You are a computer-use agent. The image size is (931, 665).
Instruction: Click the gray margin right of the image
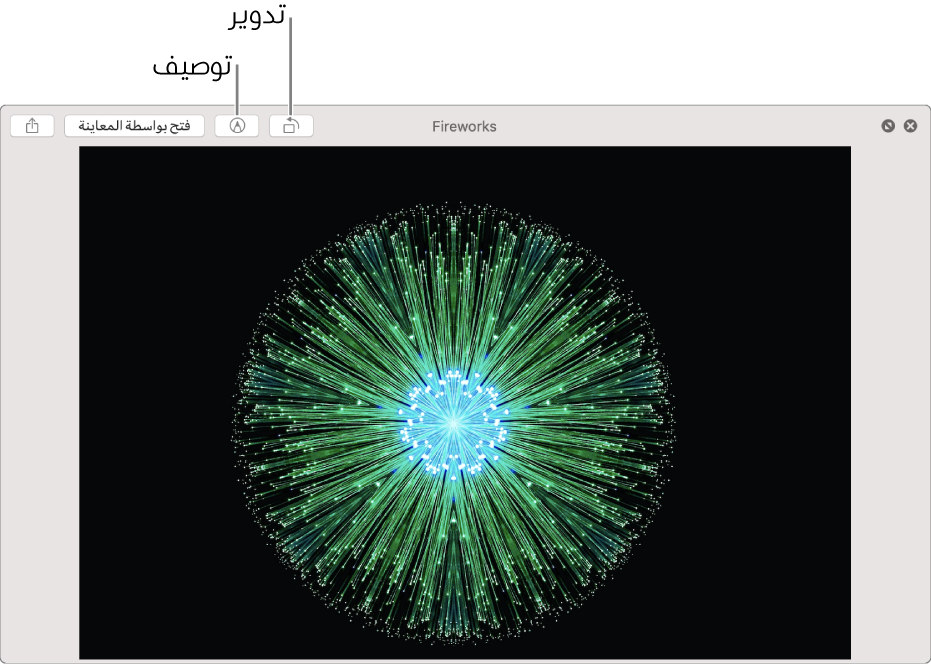(890, 400)
